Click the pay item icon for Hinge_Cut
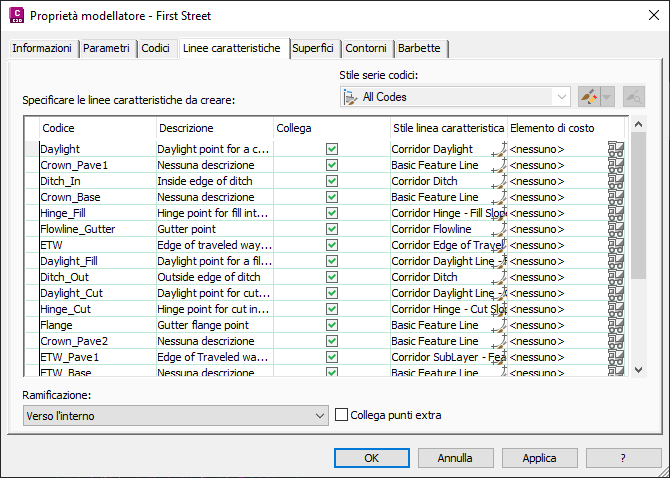Image resolution: width=670 pixels, height=478 pixels. pos(617,309)
